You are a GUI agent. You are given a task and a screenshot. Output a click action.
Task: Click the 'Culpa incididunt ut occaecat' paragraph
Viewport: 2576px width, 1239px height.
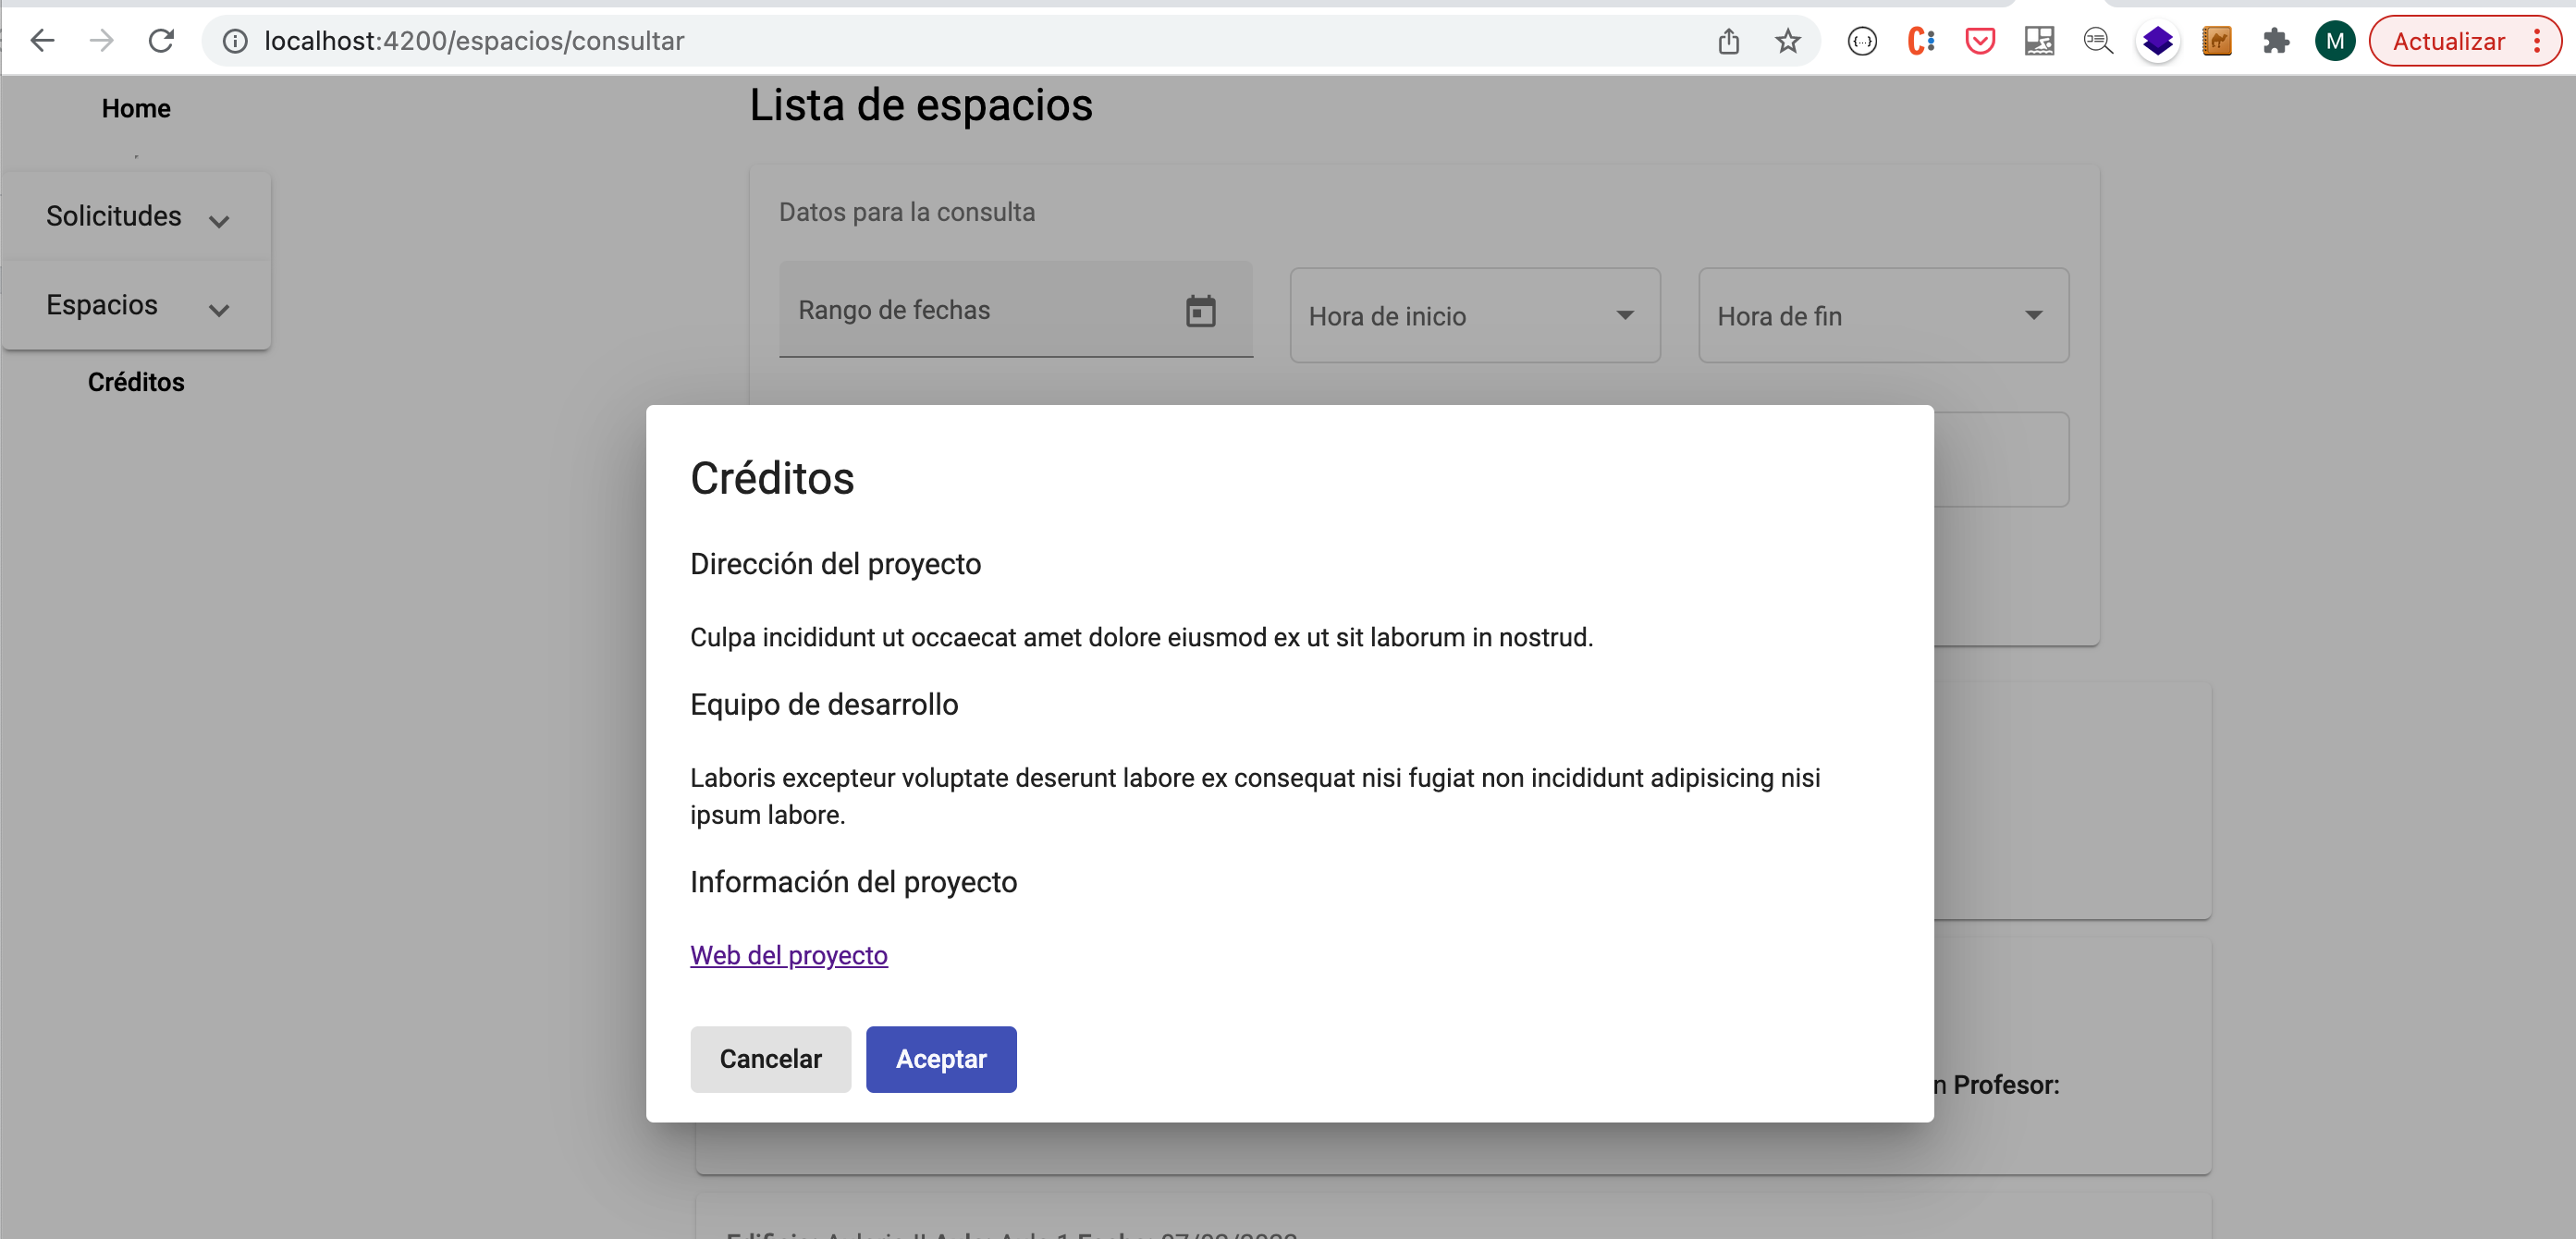pos(1141,637)
